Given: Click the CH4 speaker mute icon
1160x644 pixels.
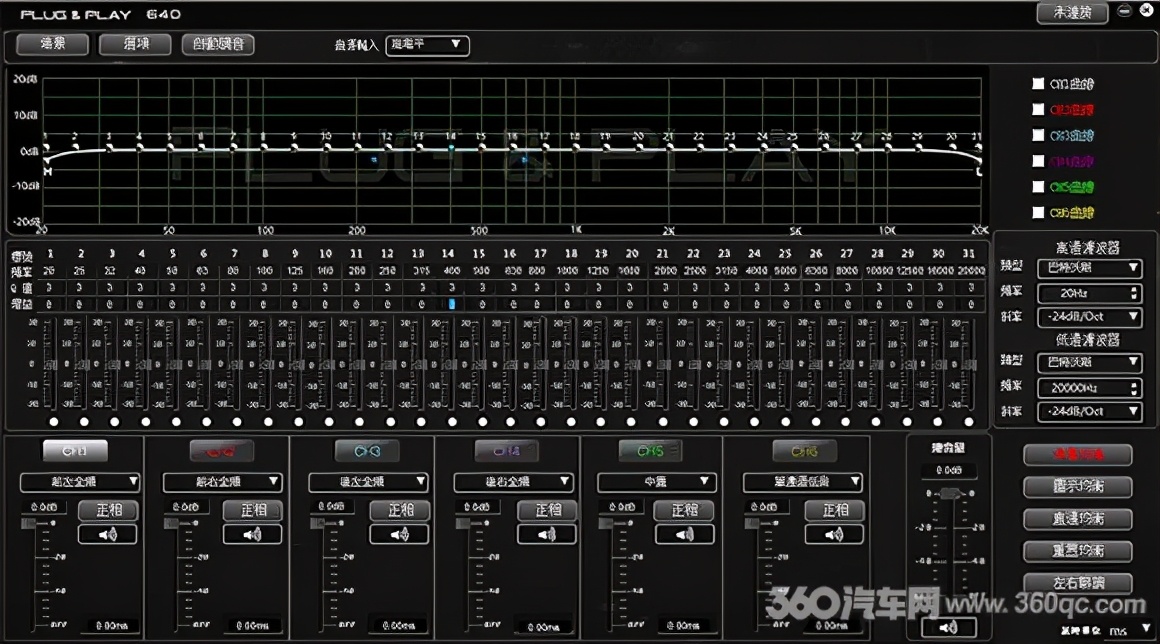Looking at the screenshot, I should [547, 534].
